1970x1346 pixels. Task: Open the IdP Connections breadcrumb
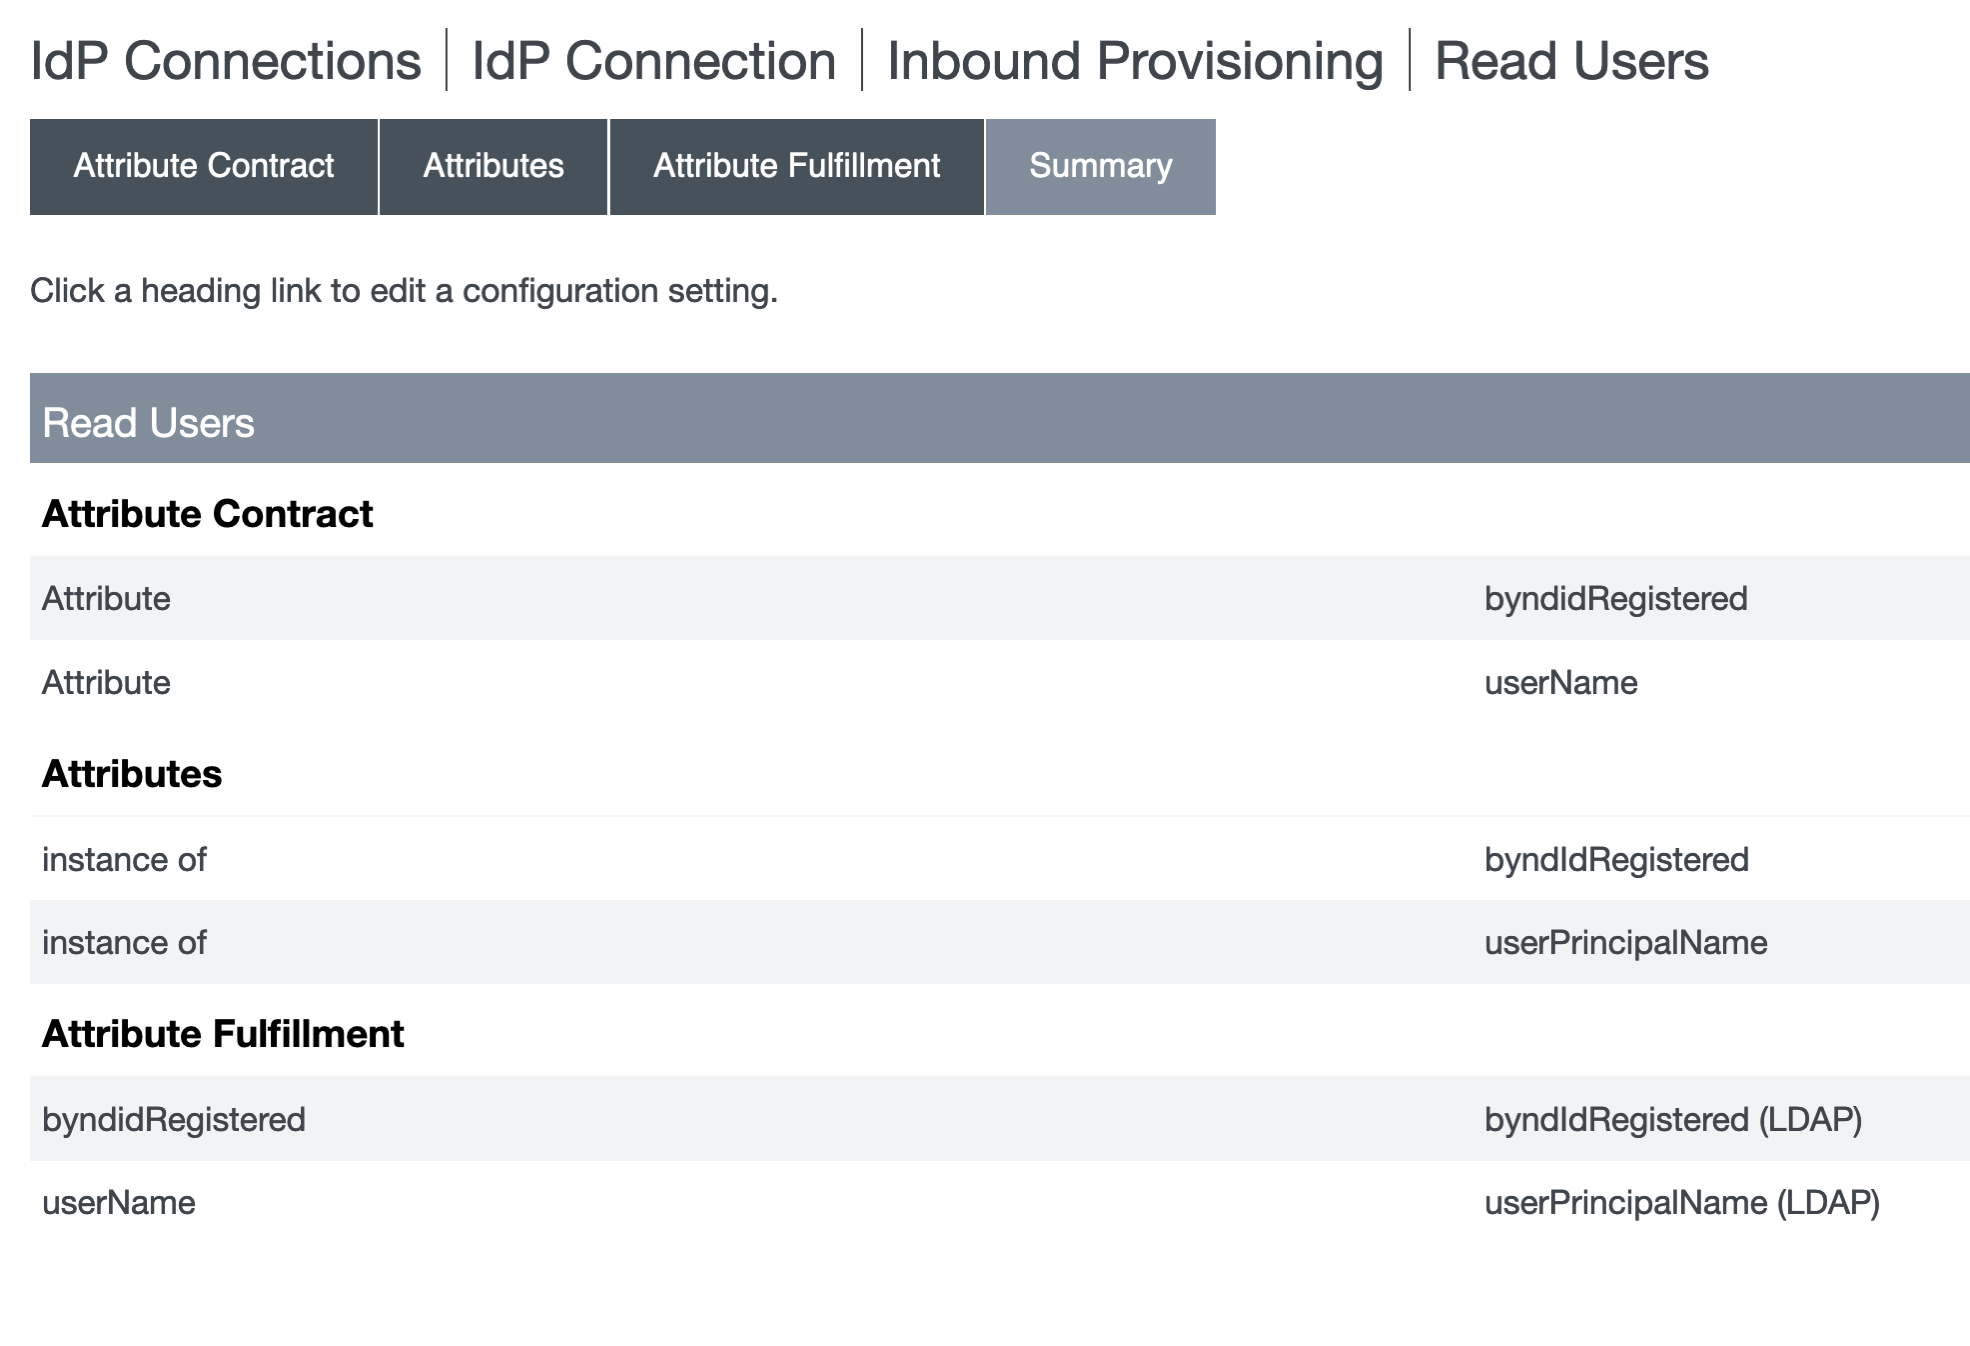coord(226,61)
